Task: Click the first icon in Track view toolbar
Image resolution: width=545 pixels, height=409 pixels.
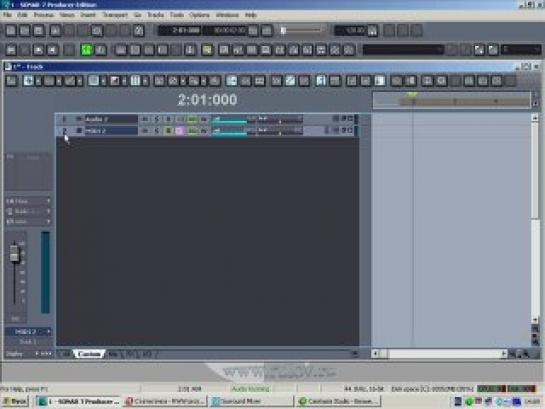Action: [11, 81]
